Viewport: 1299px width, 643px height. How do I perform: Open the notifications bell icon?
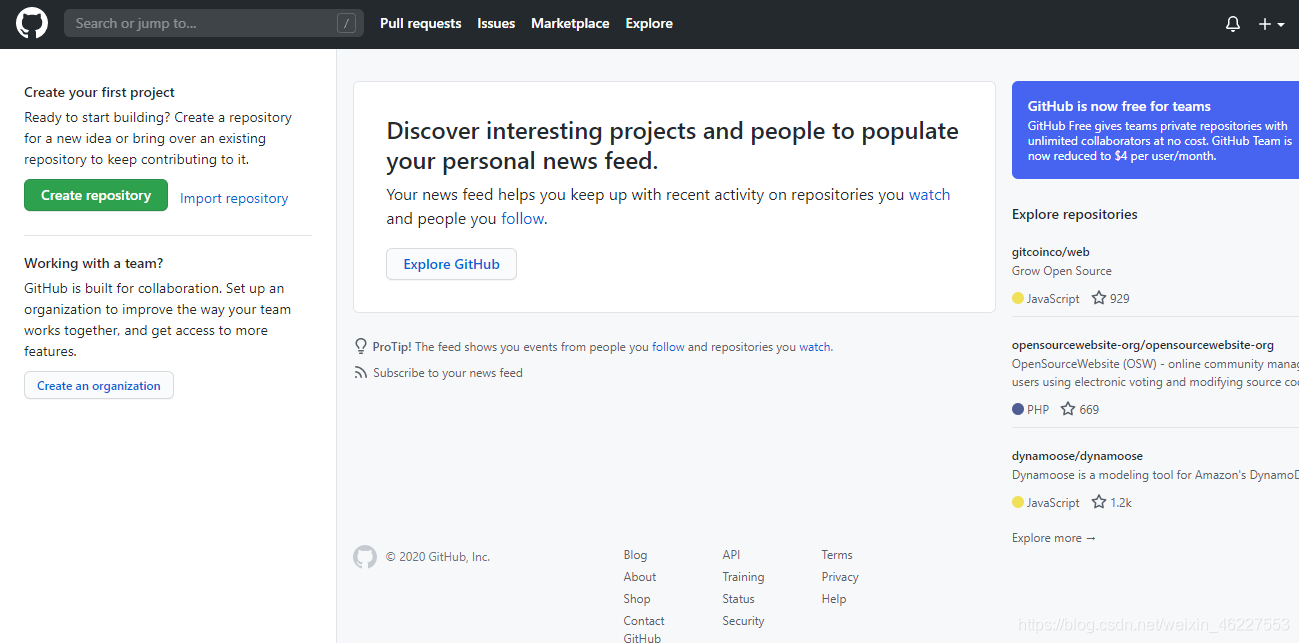(1233, 24)
